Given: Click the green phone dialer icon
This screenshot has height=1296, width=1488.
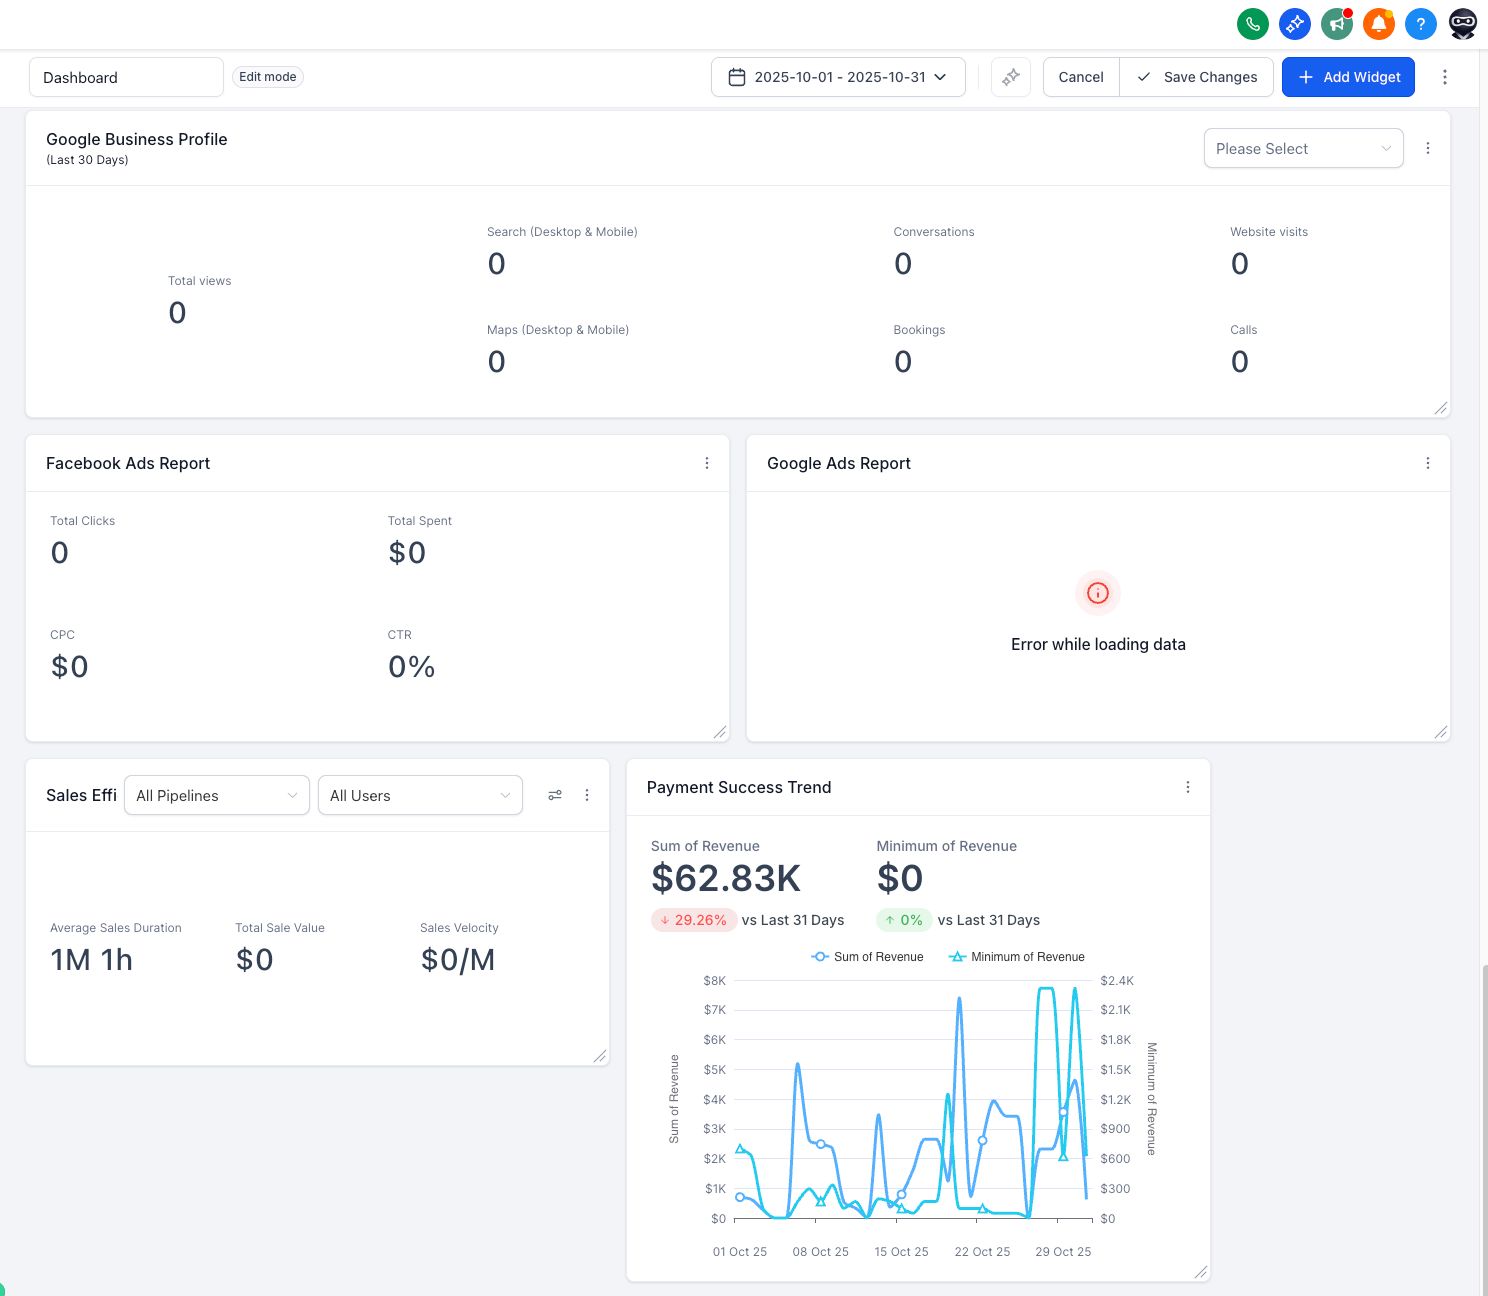Looking at the screenshot, I should point(1252,23).
